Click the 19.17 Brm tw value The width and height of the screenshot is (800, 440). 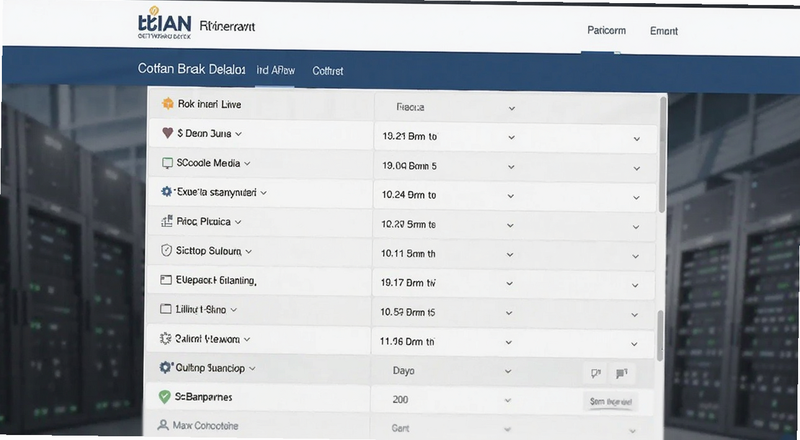coord(408,283)
